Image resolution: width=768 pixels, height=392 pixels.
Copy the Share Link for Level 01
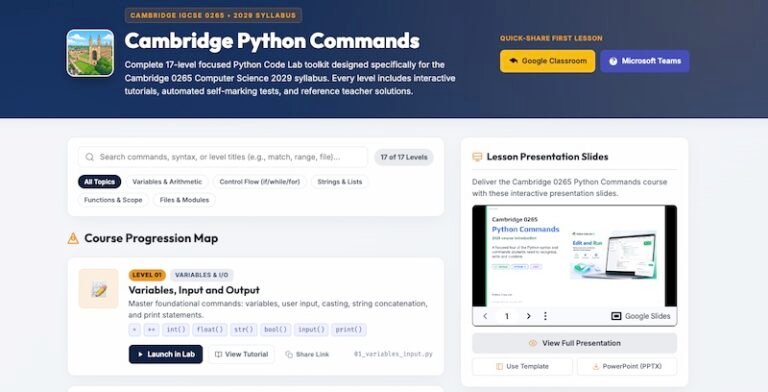[x=307, y=354]
